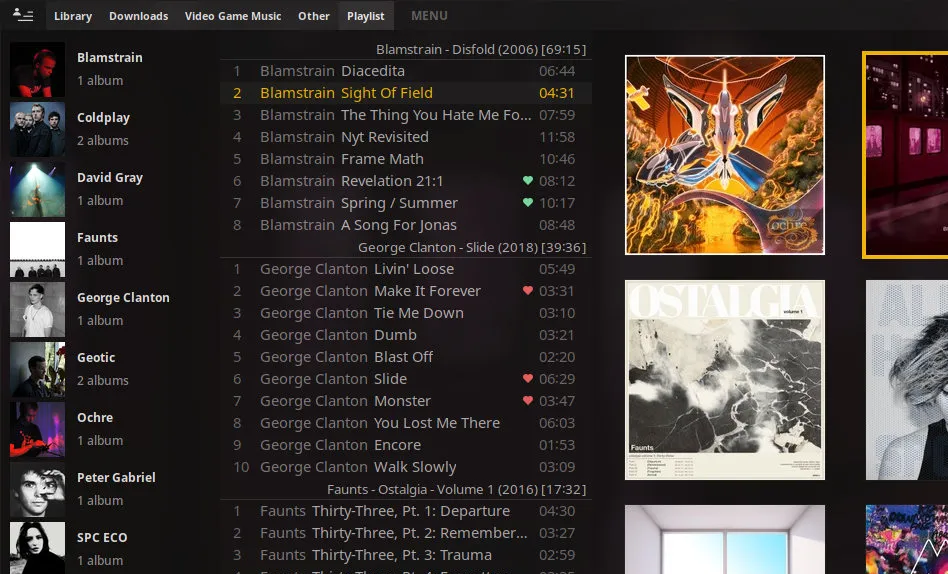This screenshot has height=574, width=948.
Task: Collapse George Clanton - Slide album header
Action: [x=471, y=247]
